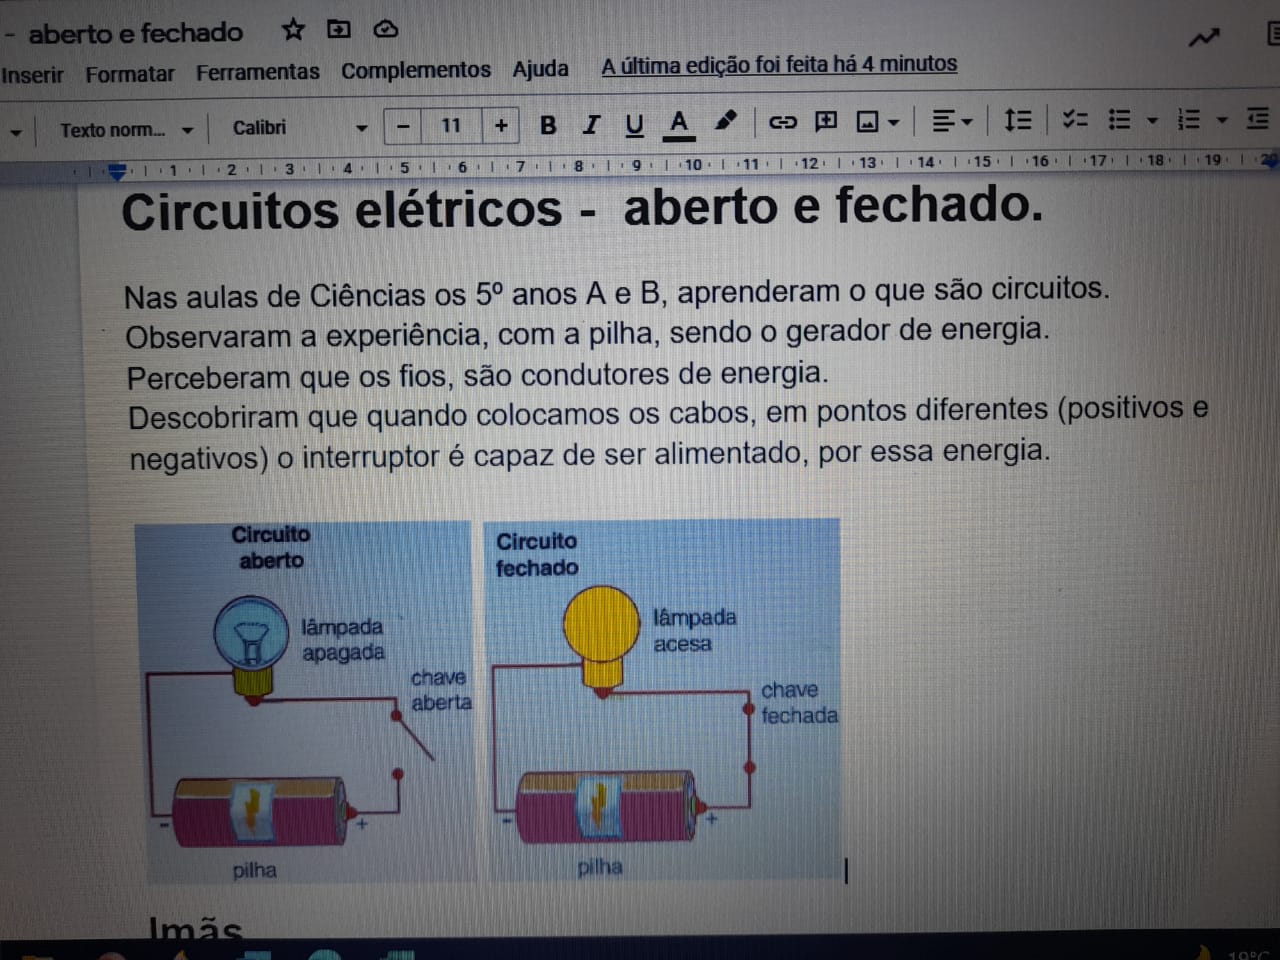Click the insert image icon

pos(868,122)
